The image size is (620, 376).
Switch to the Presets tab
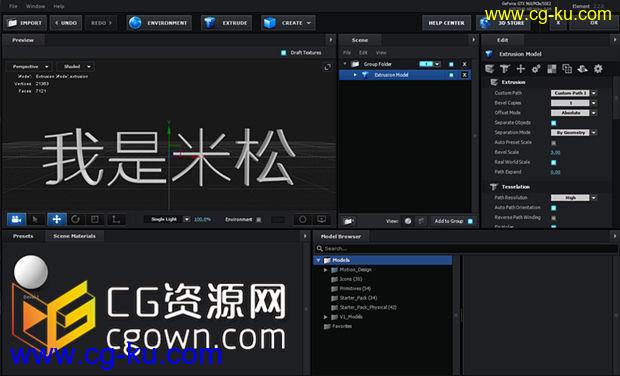23,236
